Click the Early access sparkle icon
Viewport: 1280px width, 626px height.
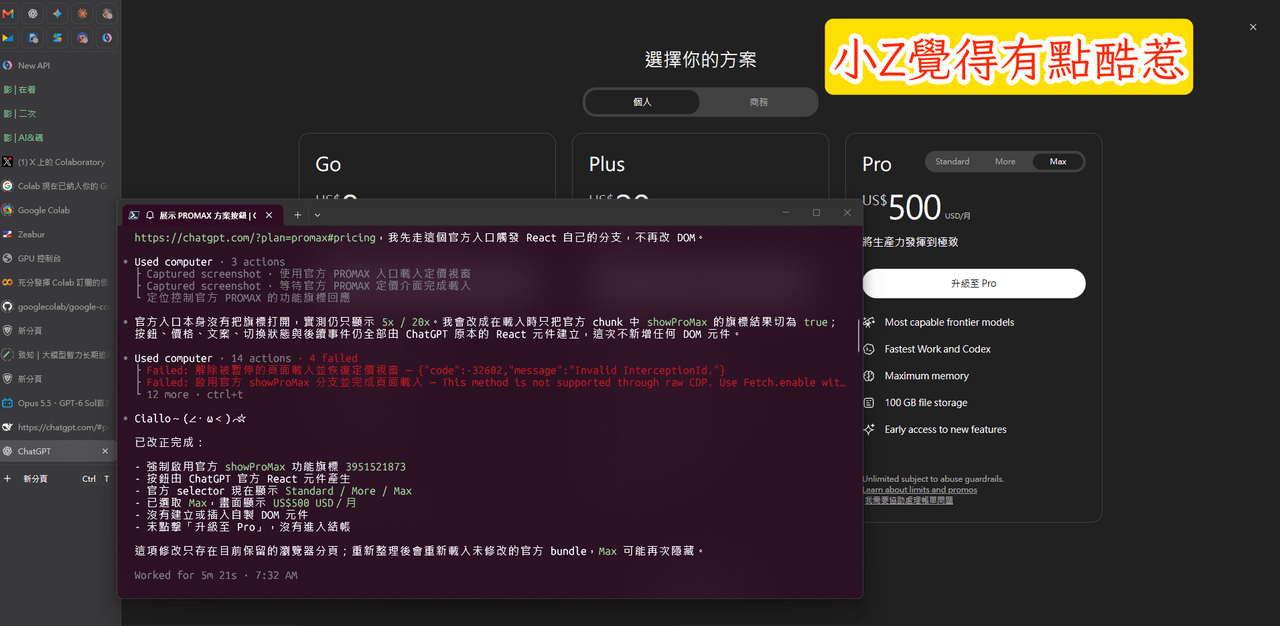click(869, 430)
